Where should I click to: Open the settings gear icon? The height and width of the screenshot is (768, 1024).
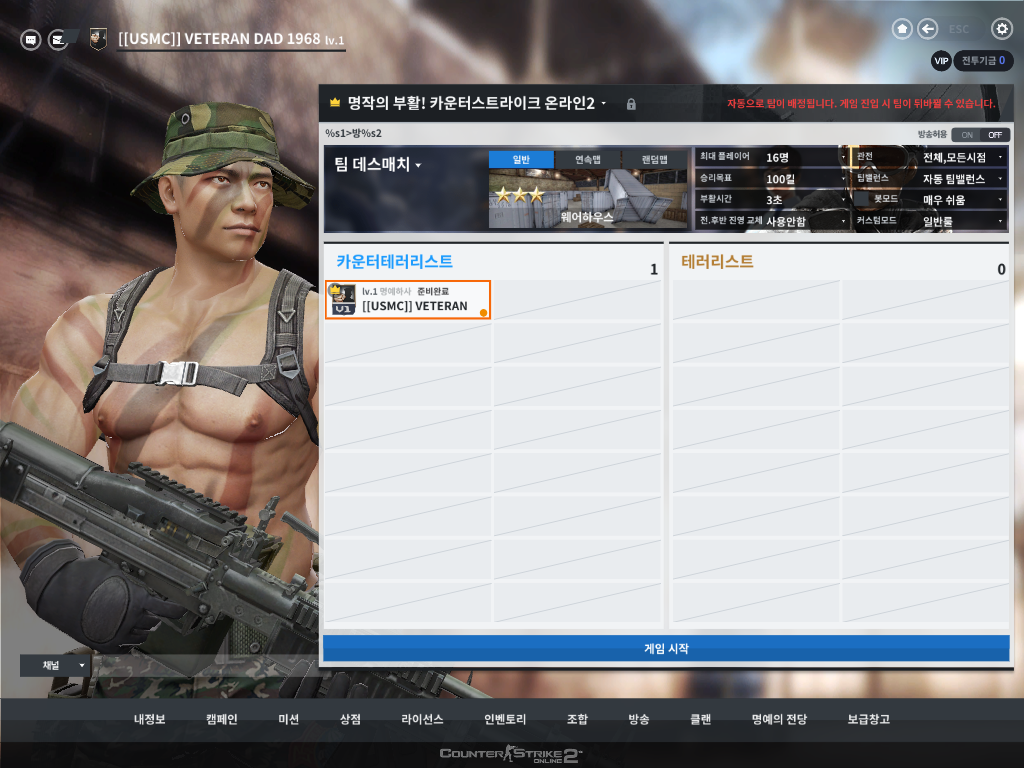pos(1001,29)
